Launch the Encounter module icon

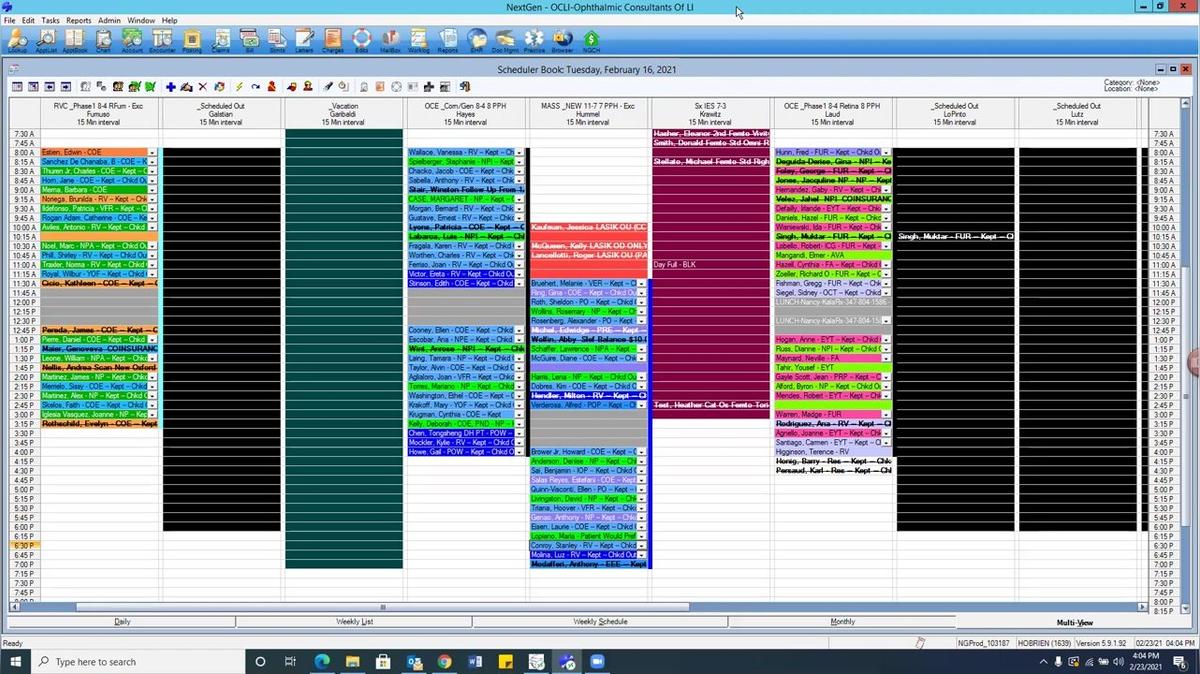tap(162, 40)
